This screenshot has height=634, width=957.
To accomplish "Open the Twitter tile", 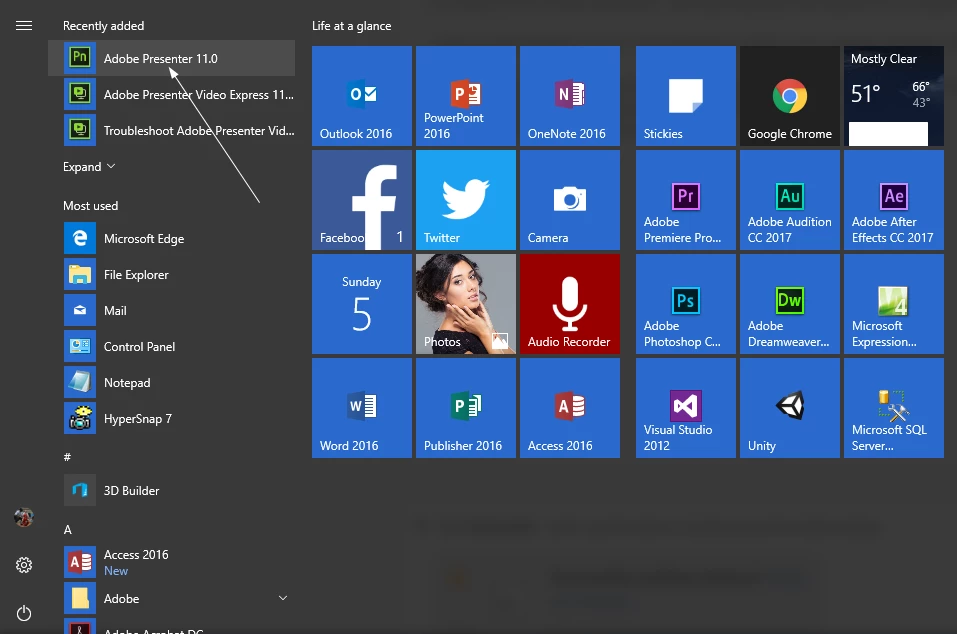I will (x=466, y=200).
